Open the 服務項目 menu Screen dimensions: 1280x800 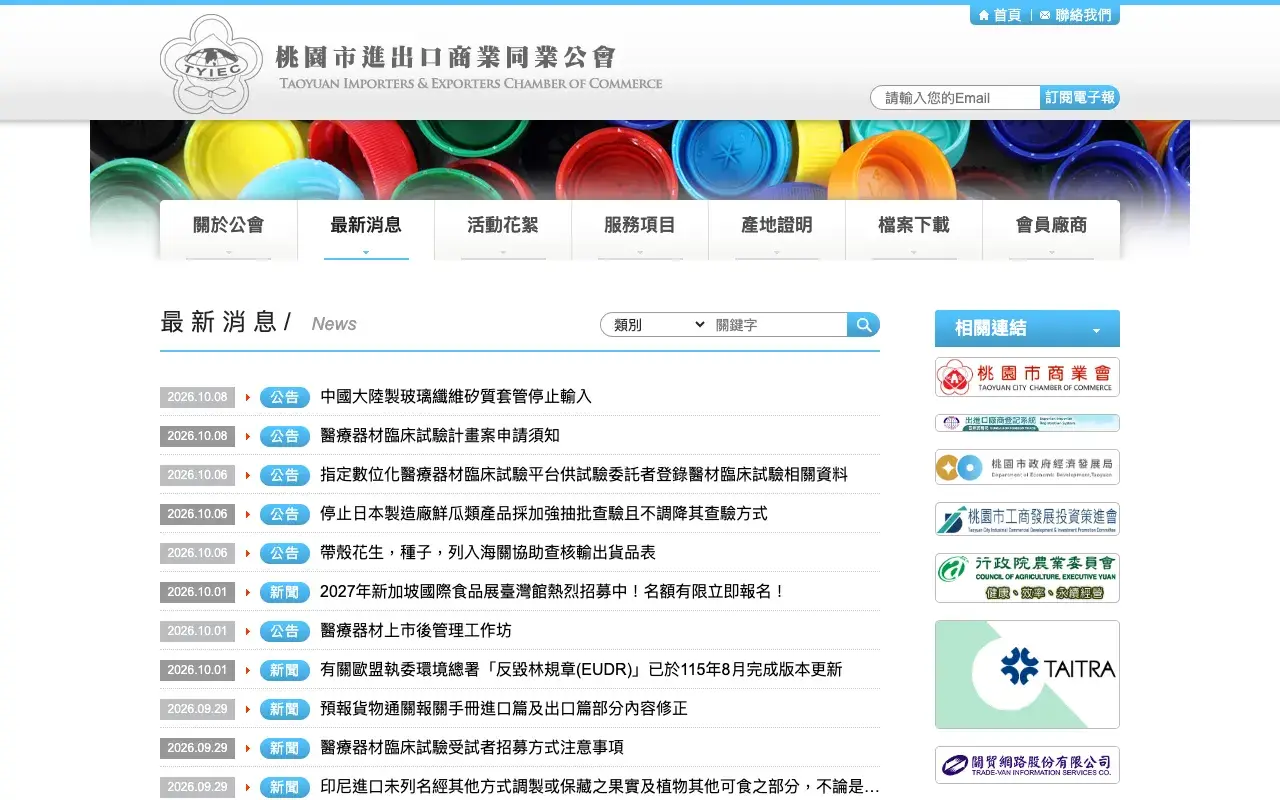click(x=640, y=230)
